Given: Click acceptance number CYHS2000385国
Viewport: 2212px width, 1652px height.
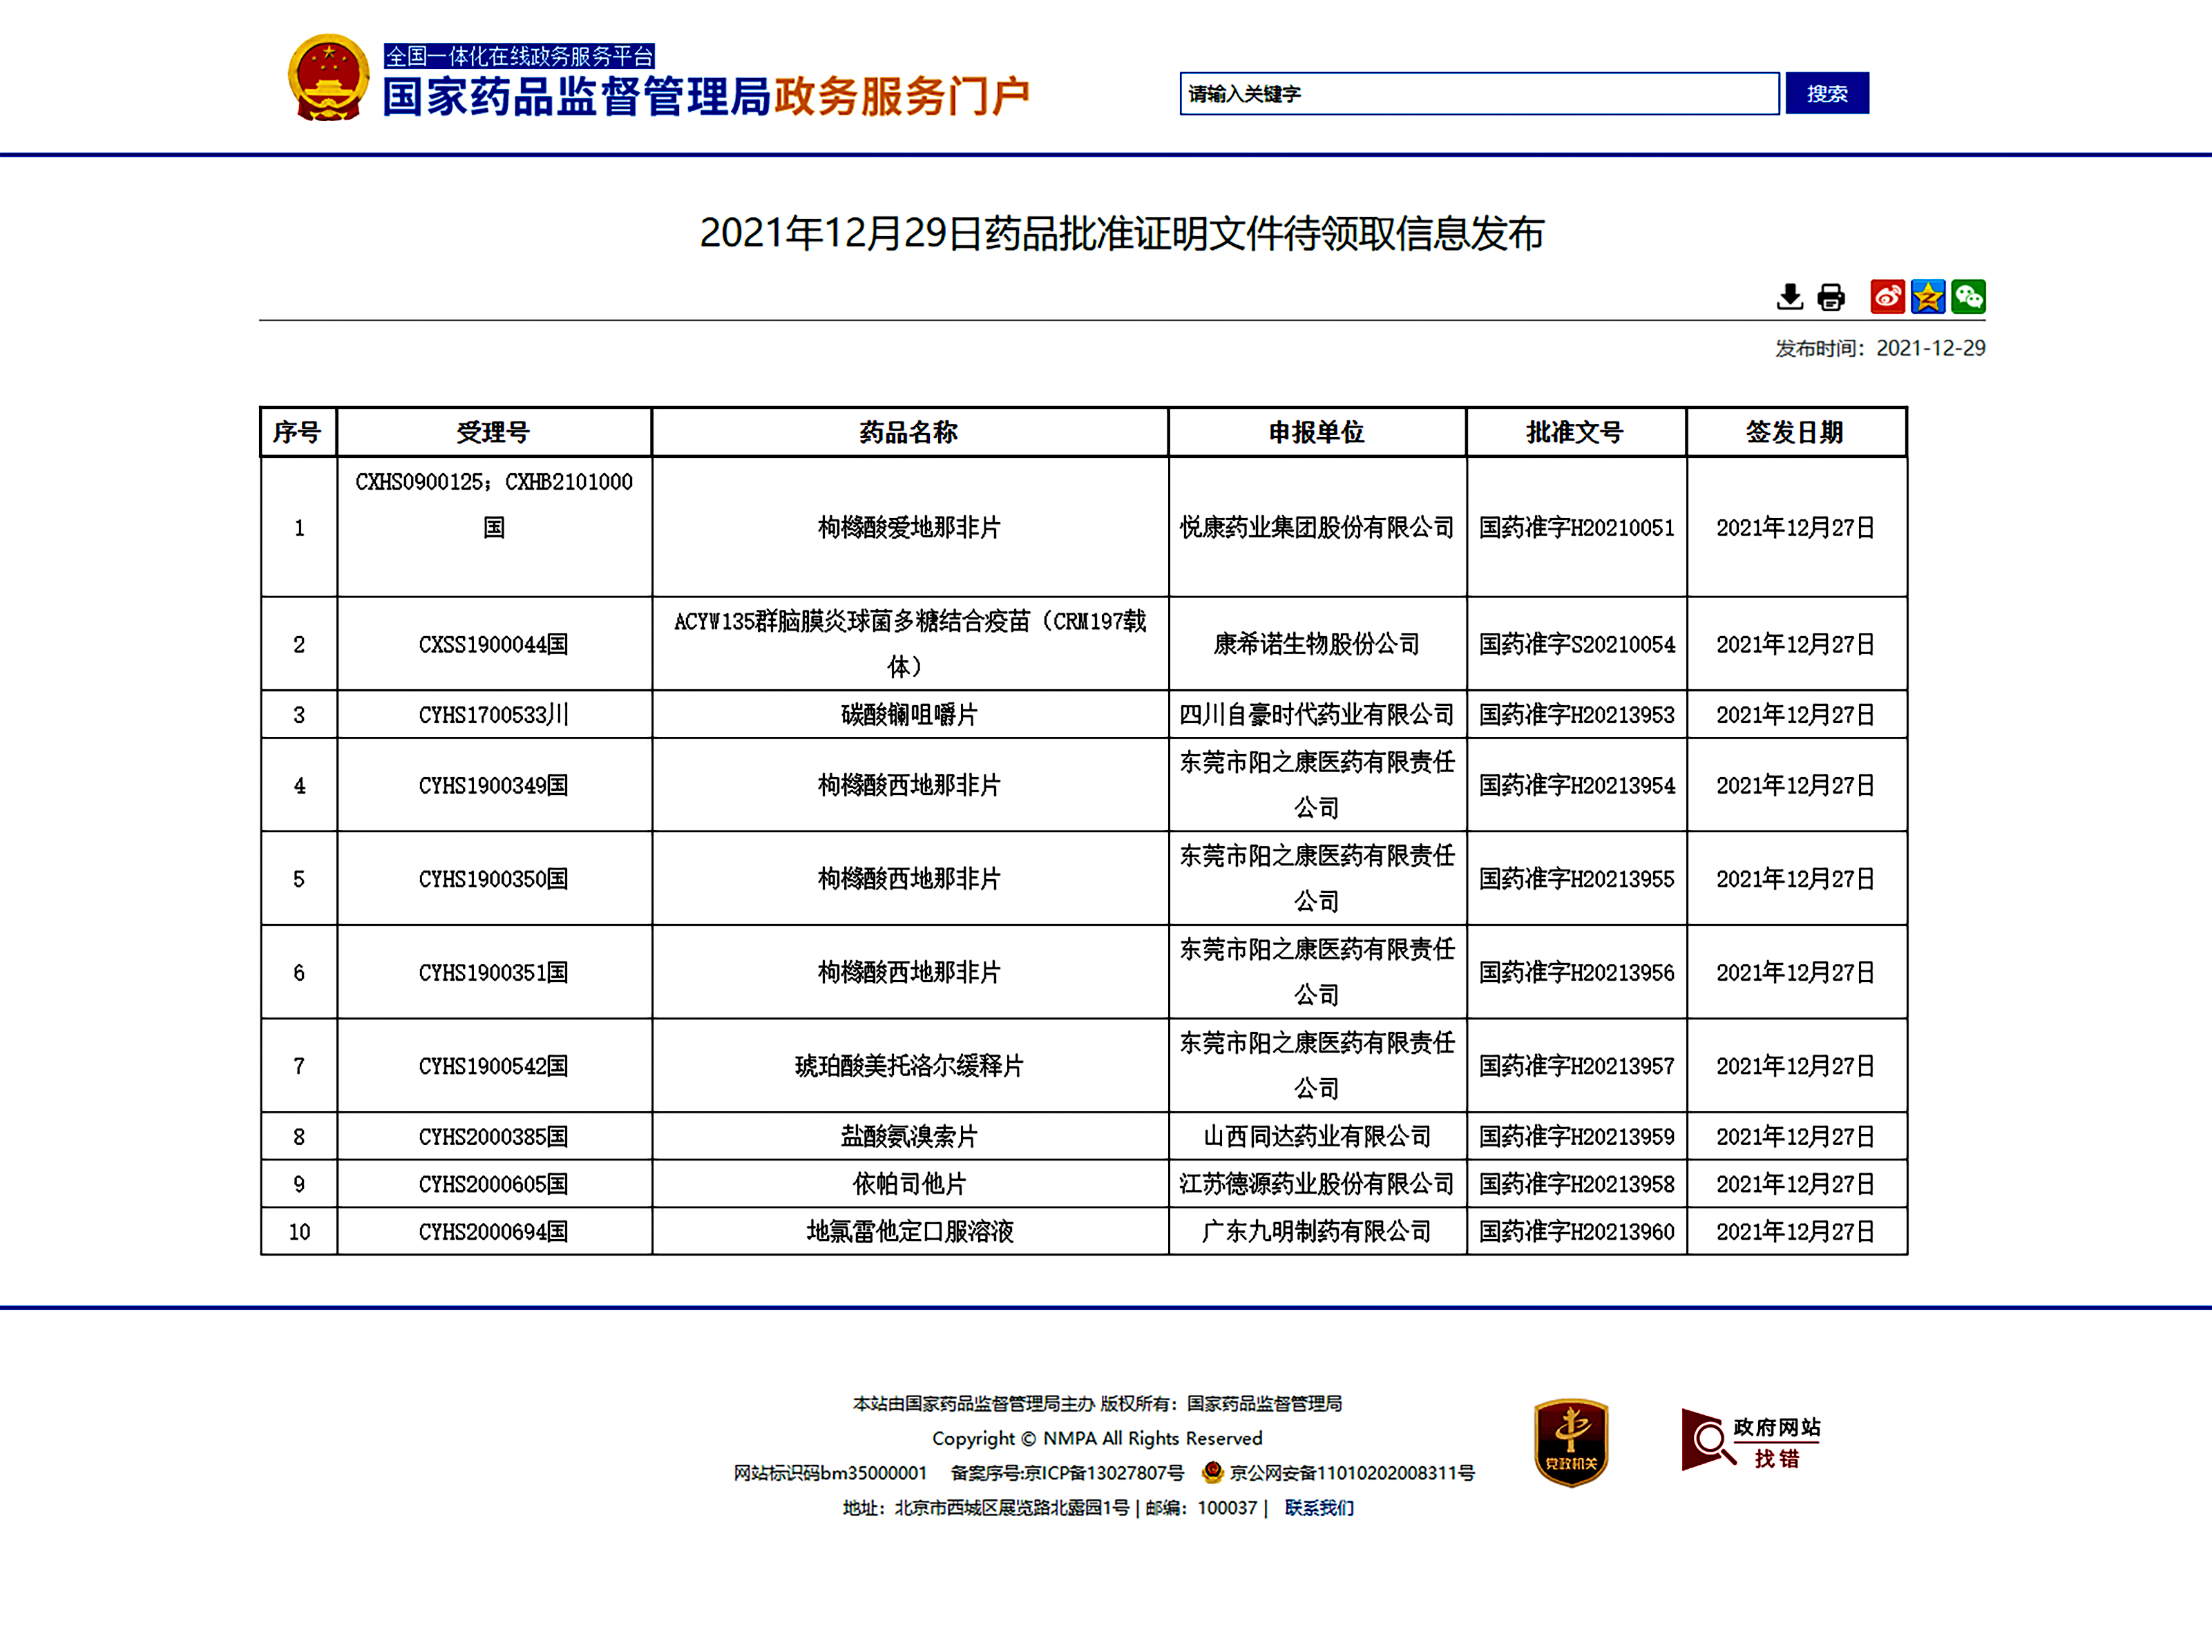Looking at the screenshot, I should (494, 1137).
